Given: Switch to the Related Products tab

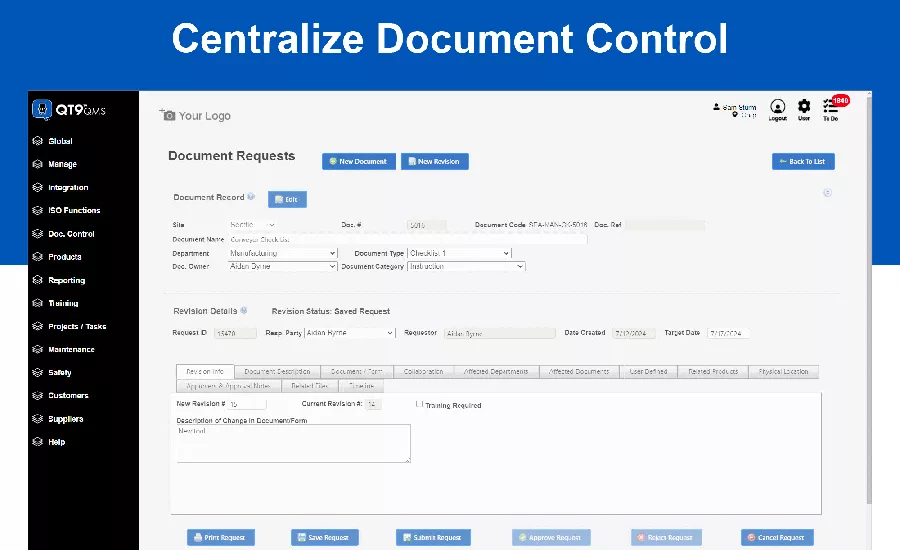Looking at the screenshot, I should (x=713, y=372).
